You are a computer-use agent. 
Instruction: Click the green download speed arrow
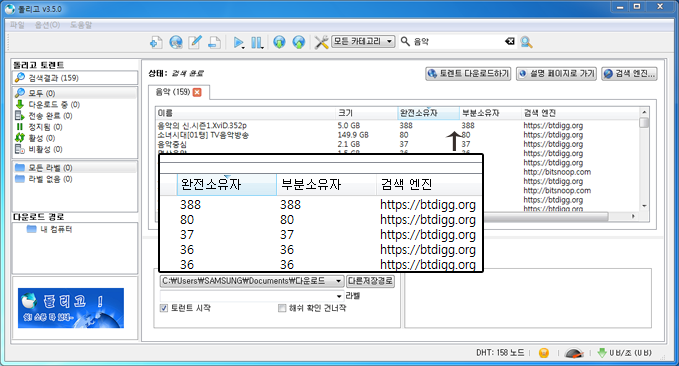point(601,353)
